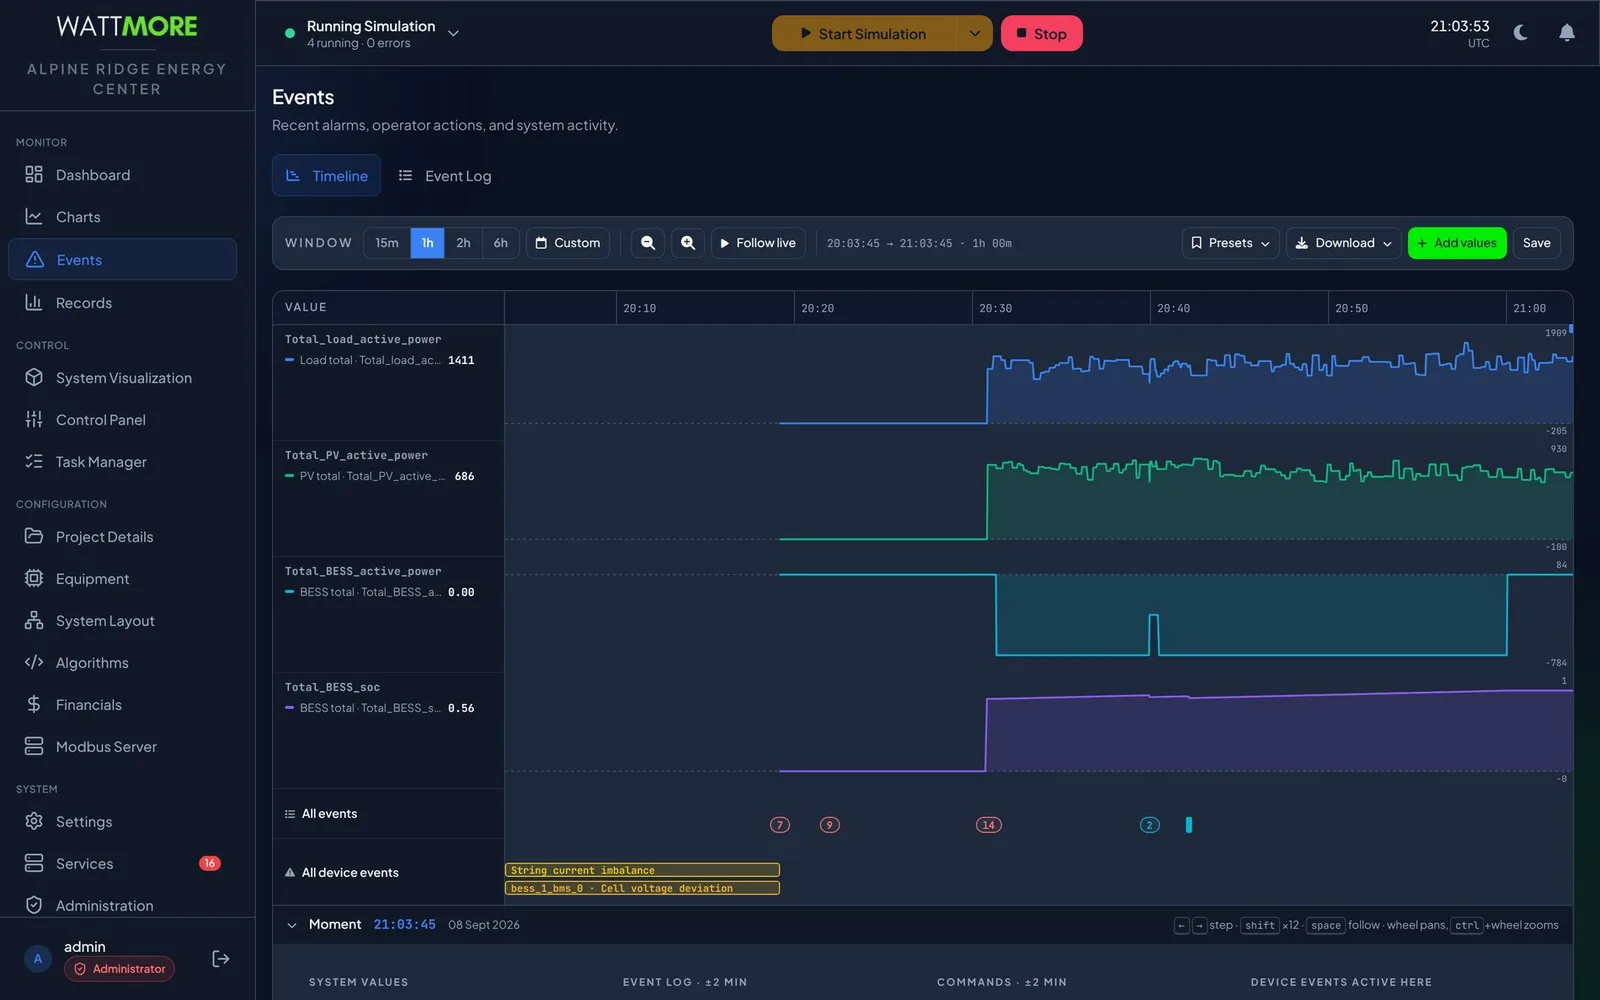Expand the Running Simulation status dropdown
The width and height of the screenshot is (1600, 1000).
(453, 33)
